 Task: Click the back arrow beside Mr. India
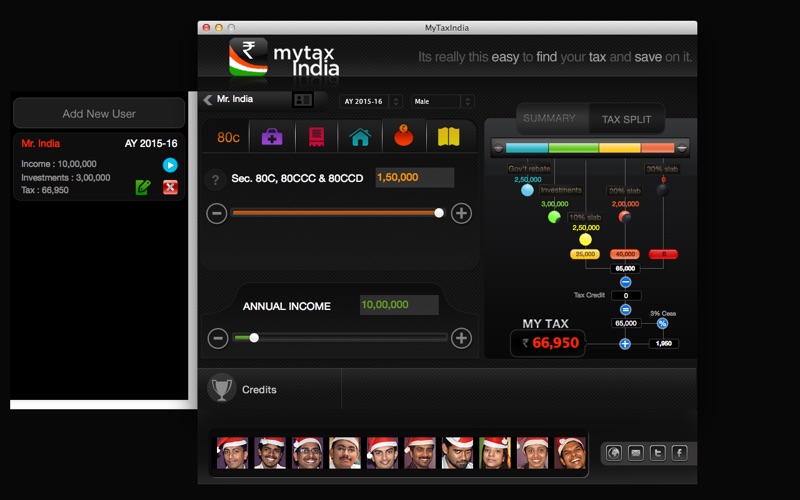pyautogui.click(x=208, y=99)
